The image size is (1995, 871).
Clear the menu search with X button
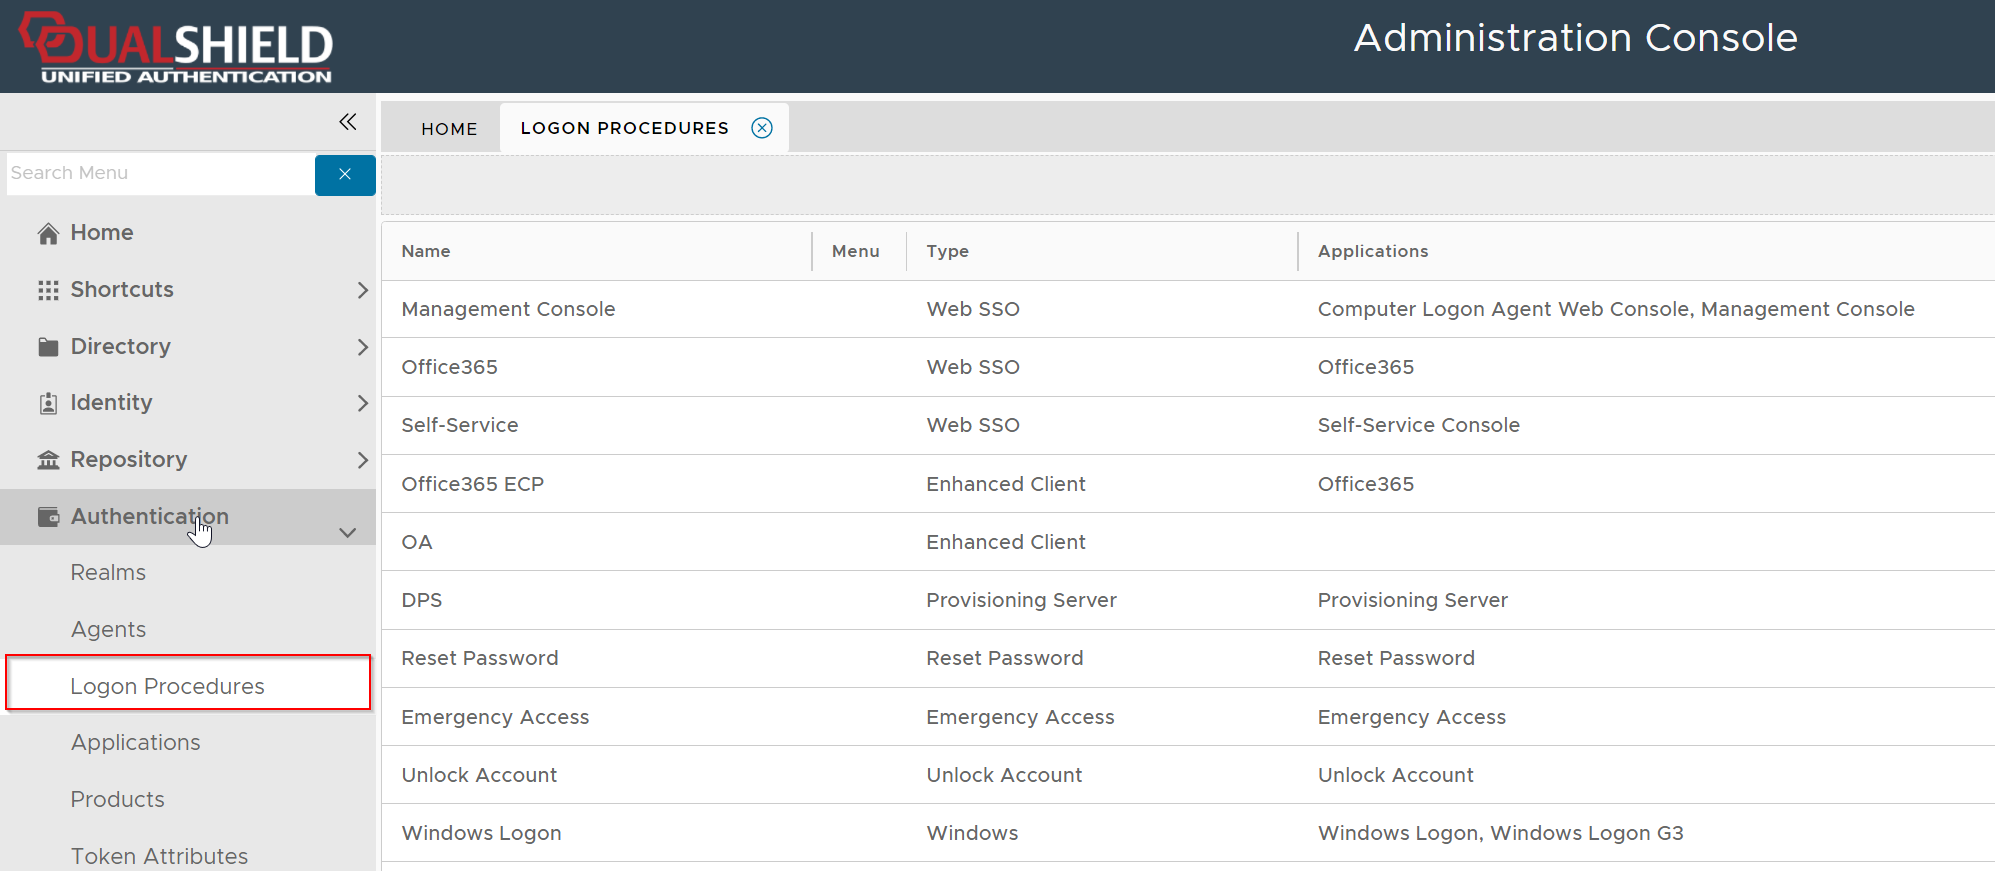coord(345,175)
